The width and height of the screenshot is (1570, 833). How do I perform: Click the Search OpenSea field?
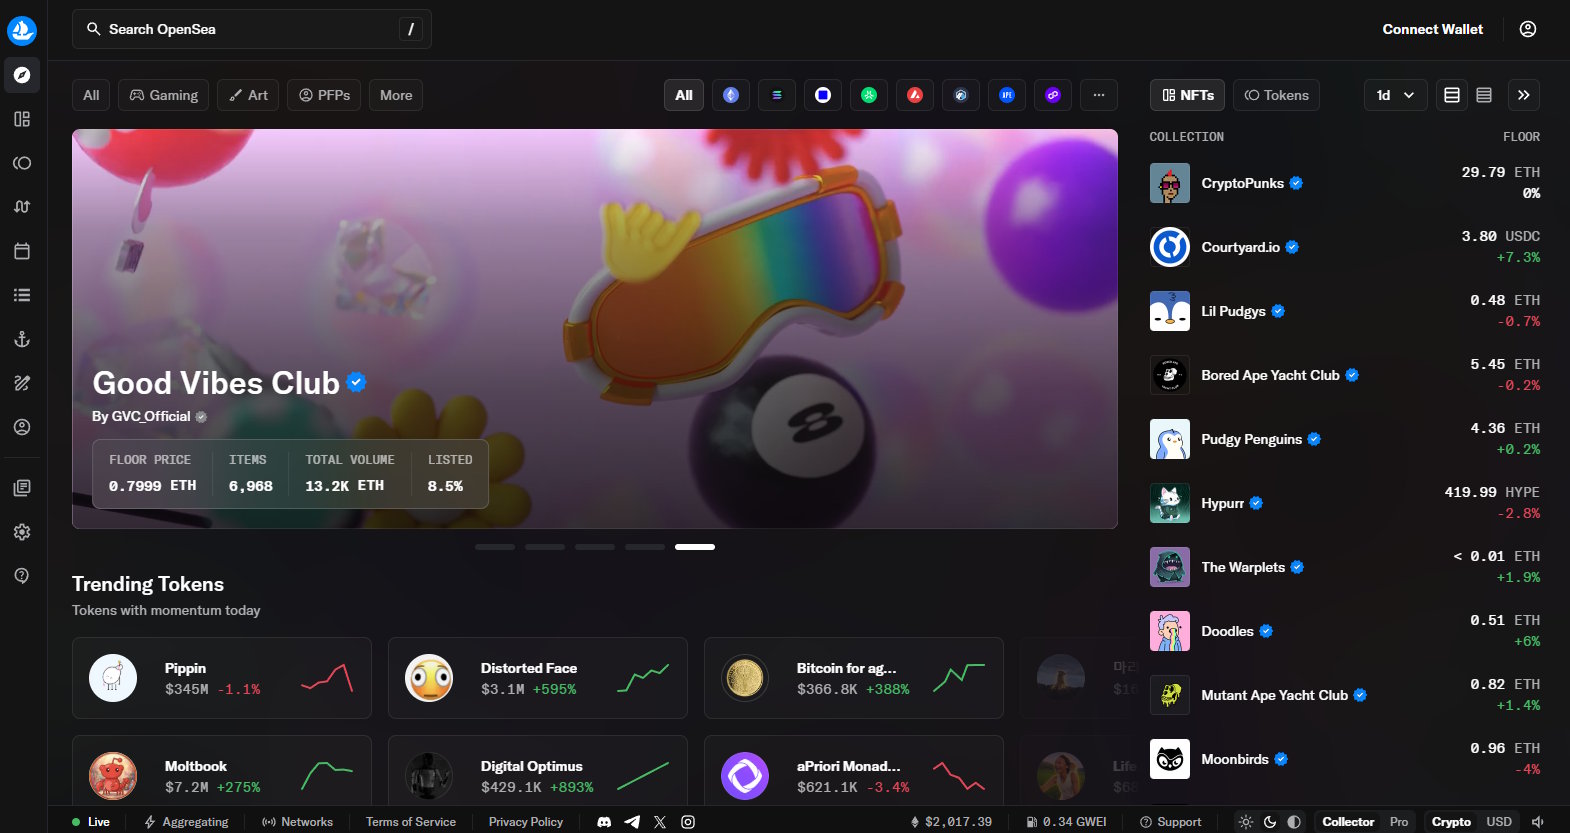coord(252,29)
